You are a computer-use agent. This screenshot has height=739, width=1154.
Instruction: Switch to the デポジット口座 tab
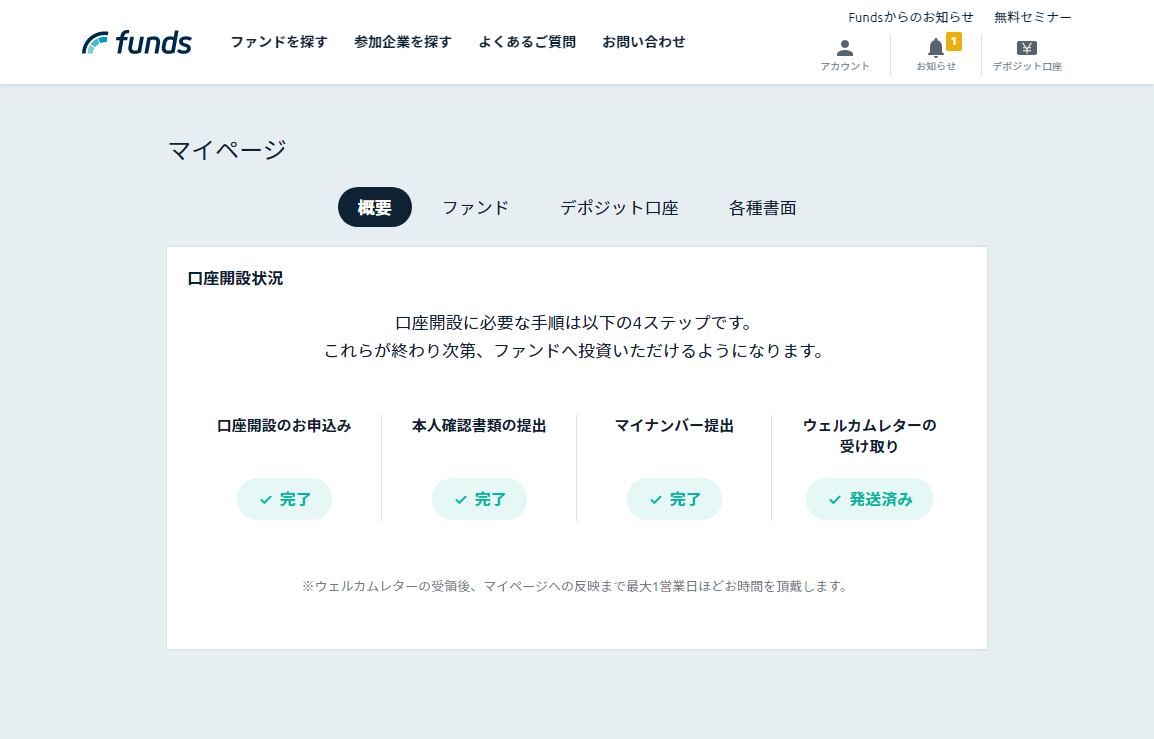[619, 208]
